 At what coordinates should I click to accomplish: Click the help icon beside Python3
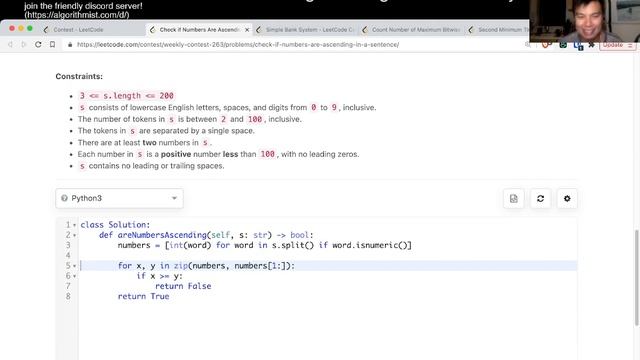64,198
